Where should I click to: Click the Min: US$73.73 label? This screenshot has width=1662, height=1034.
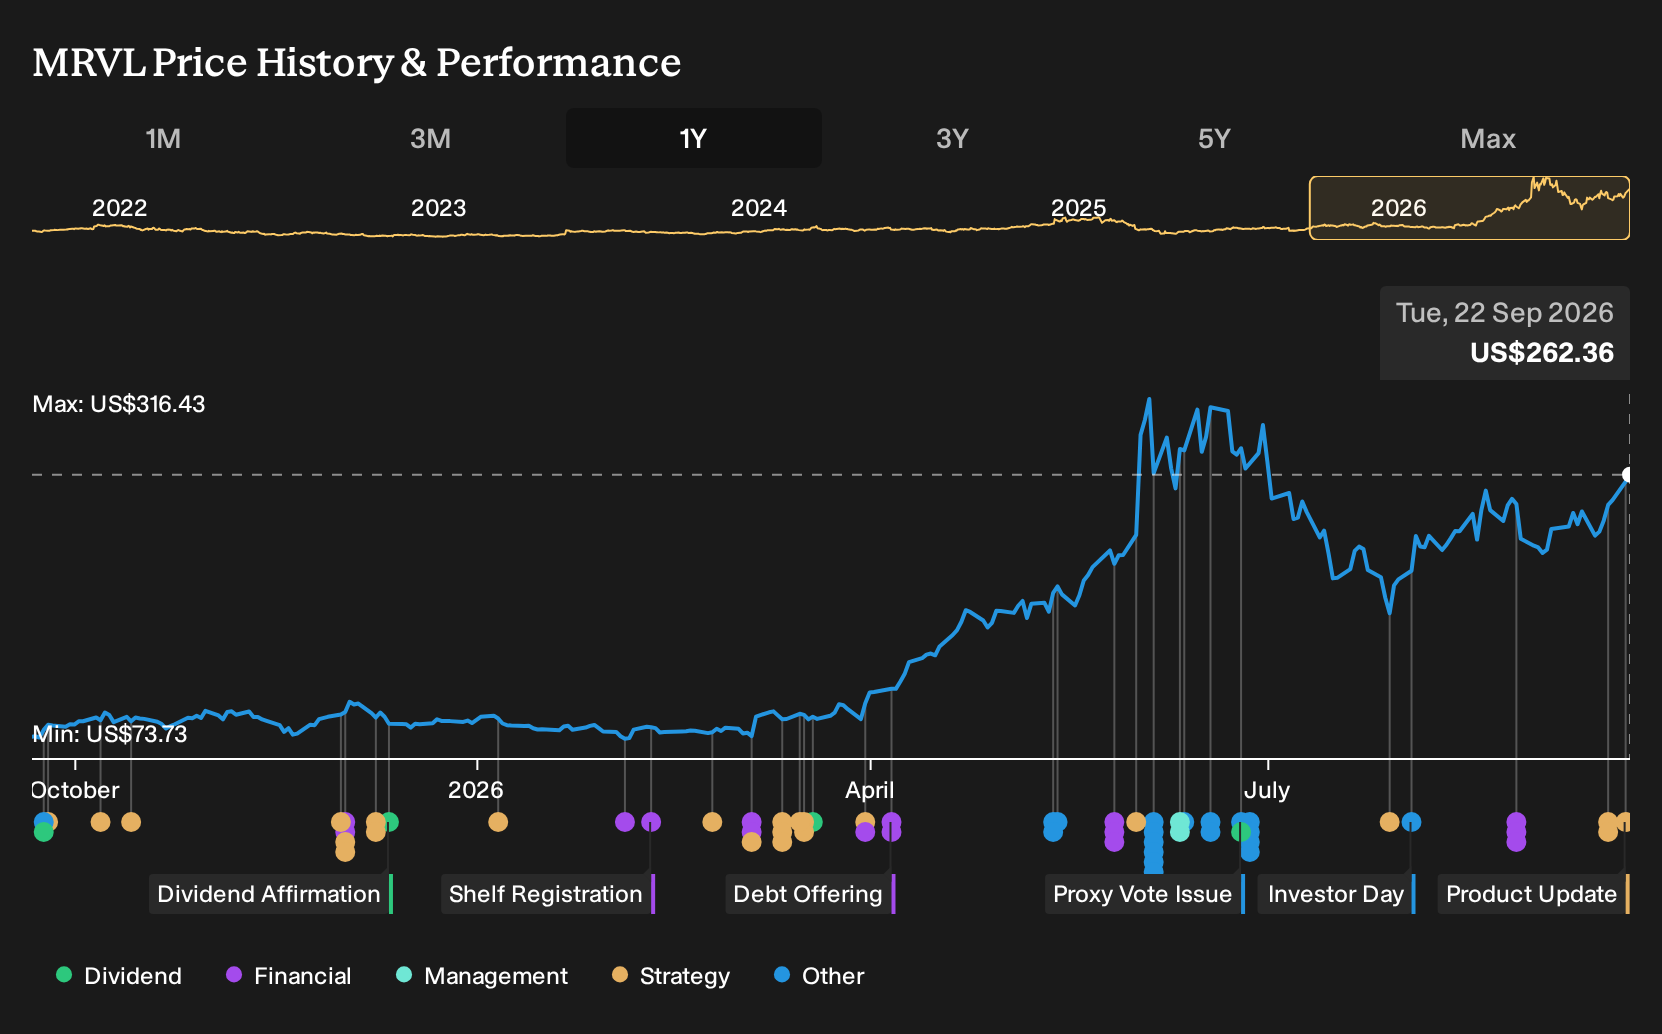click(x=110, y=734)
